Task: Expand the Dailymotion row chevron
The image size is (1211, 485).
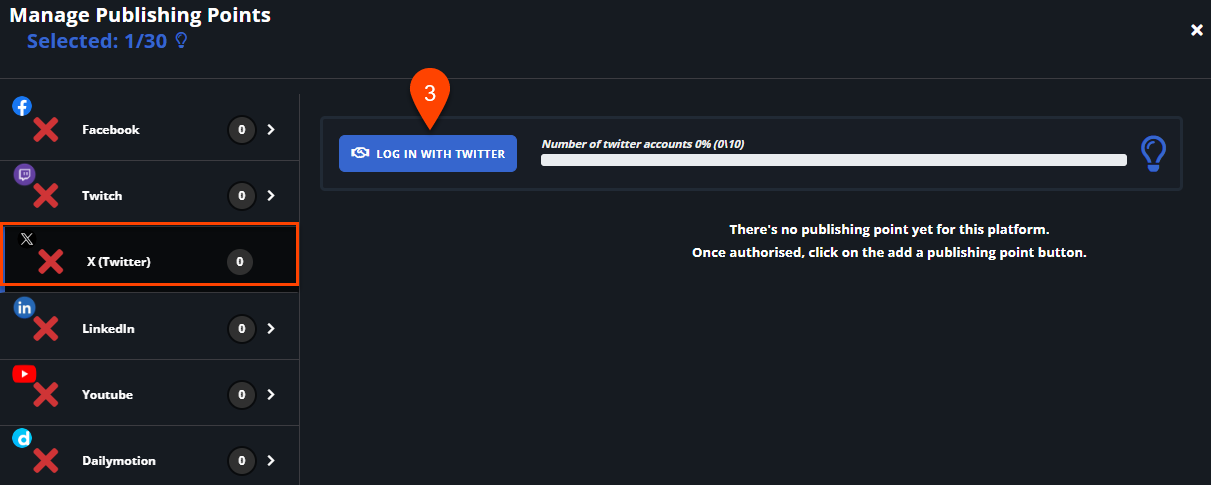Action: (x=270, y=460)
